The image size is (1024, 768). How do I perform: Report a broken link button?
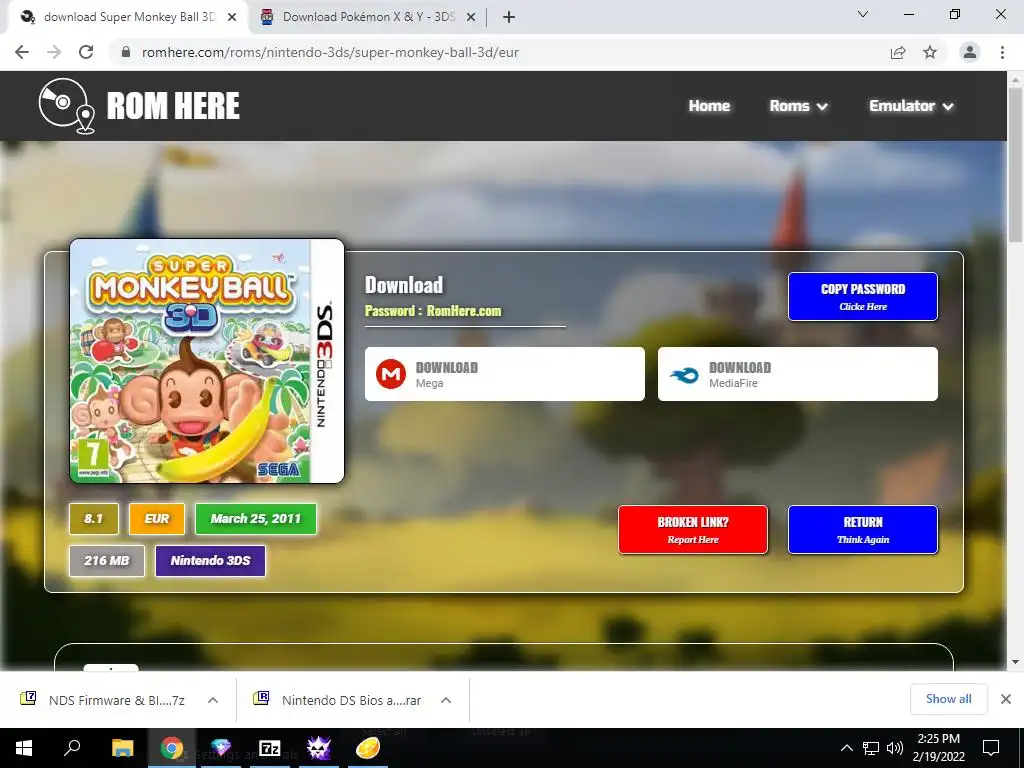693,530
